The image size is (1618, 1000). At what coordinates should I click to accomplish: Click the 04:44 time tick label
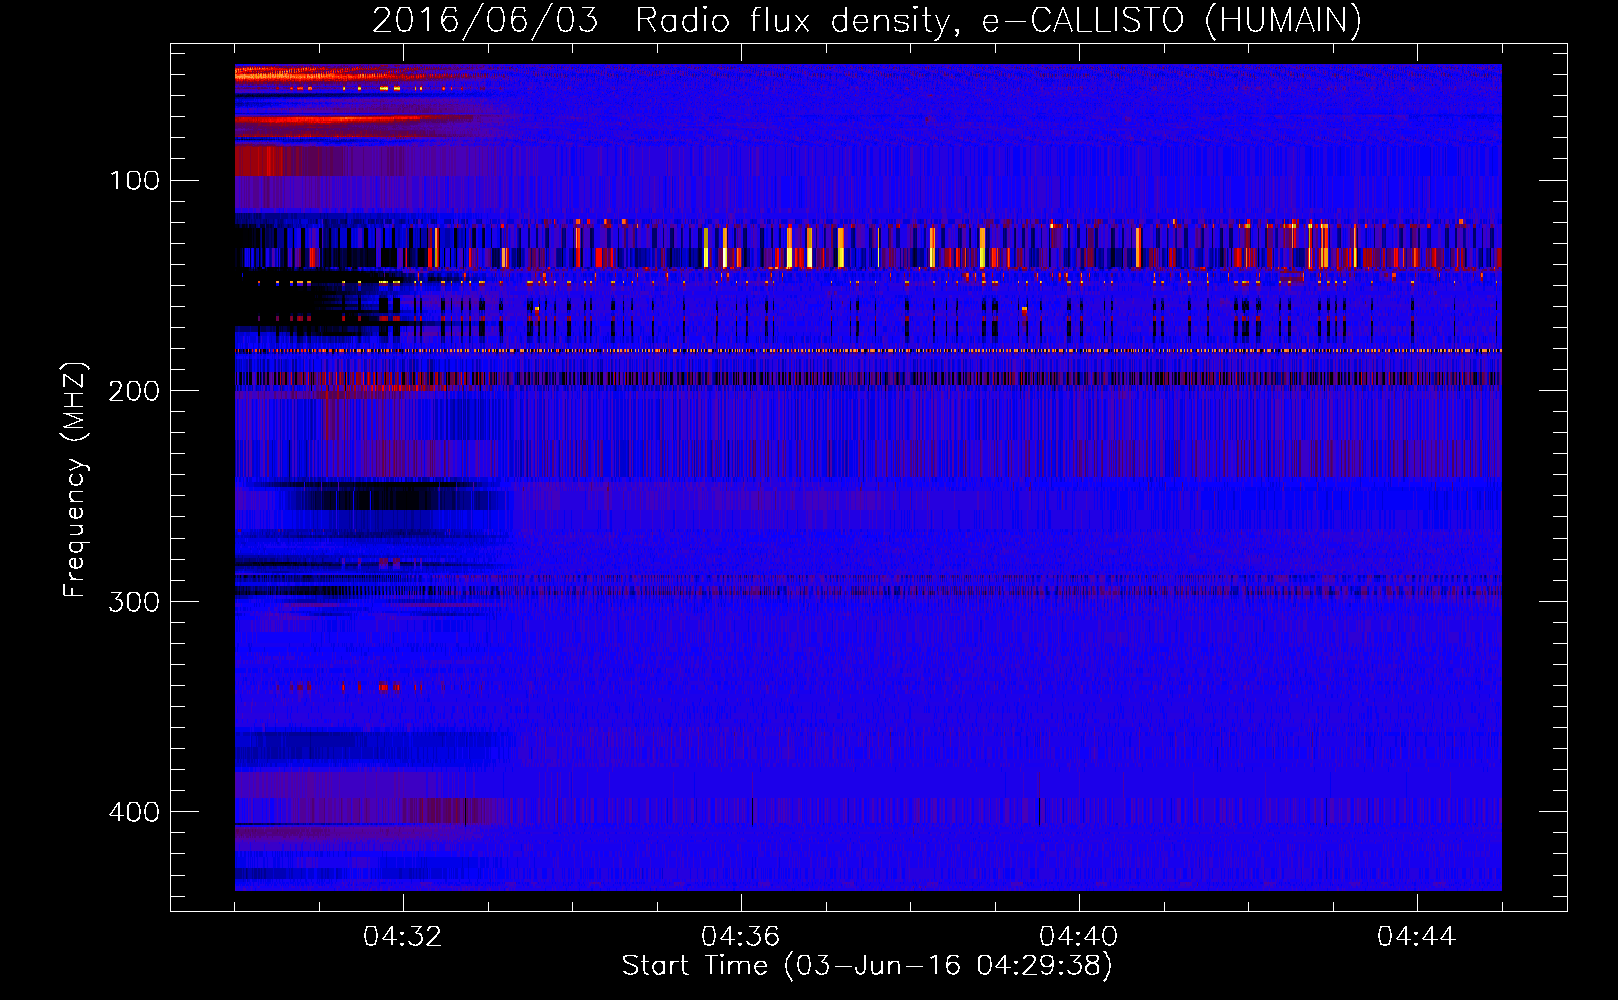[1416, 937]
